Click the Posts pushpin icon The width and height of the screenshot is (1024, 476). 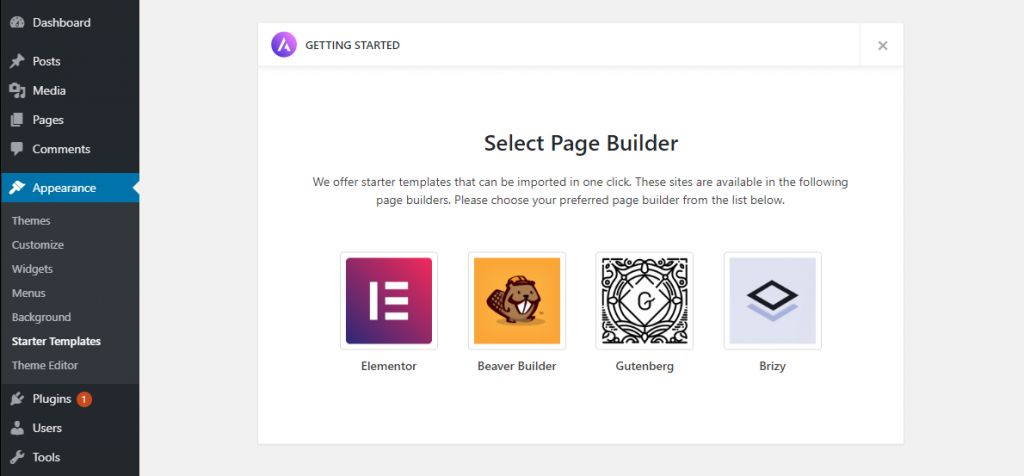[17, 61]
